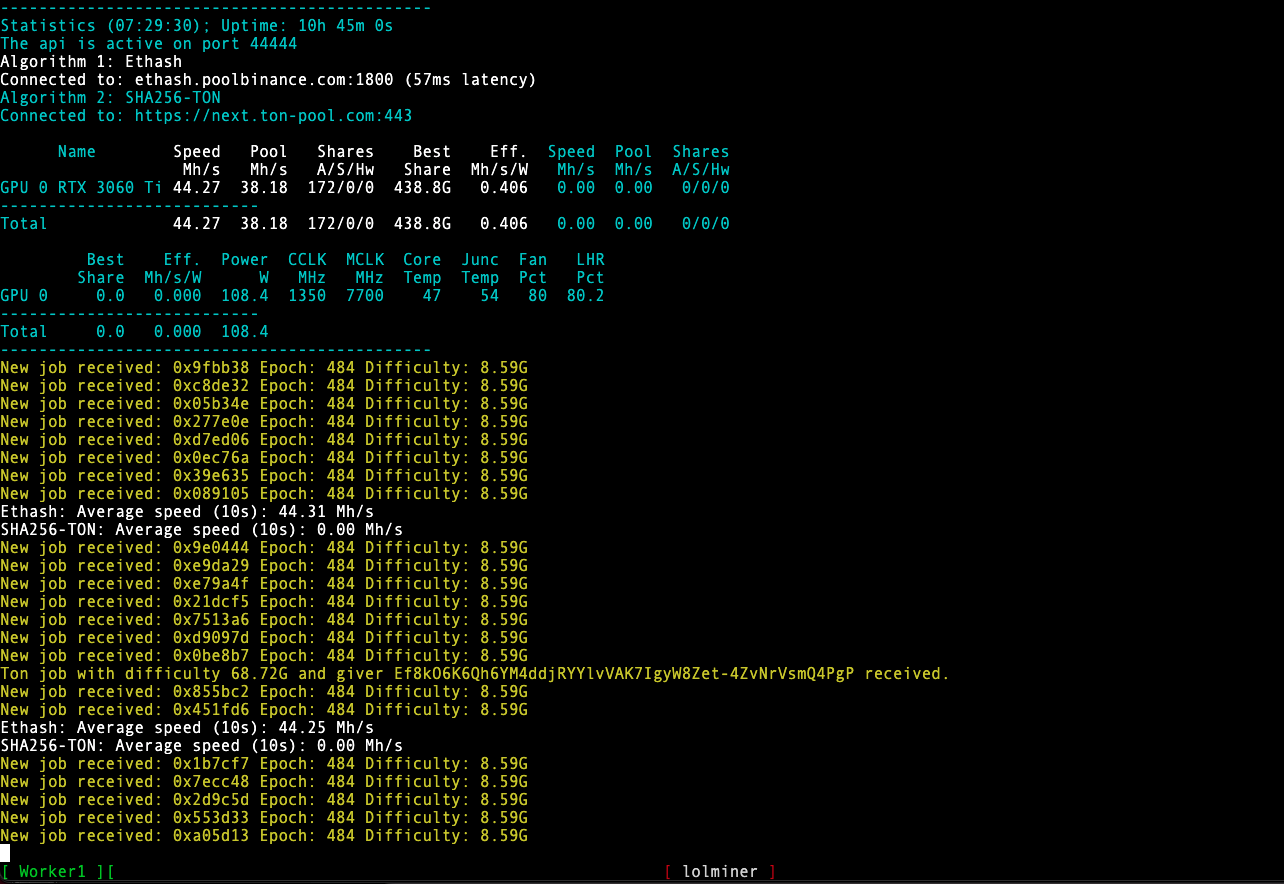Click the LHR Pct column header
Image resolution: width=1284 pixels, height=884 pixels.
click(589, 268)
